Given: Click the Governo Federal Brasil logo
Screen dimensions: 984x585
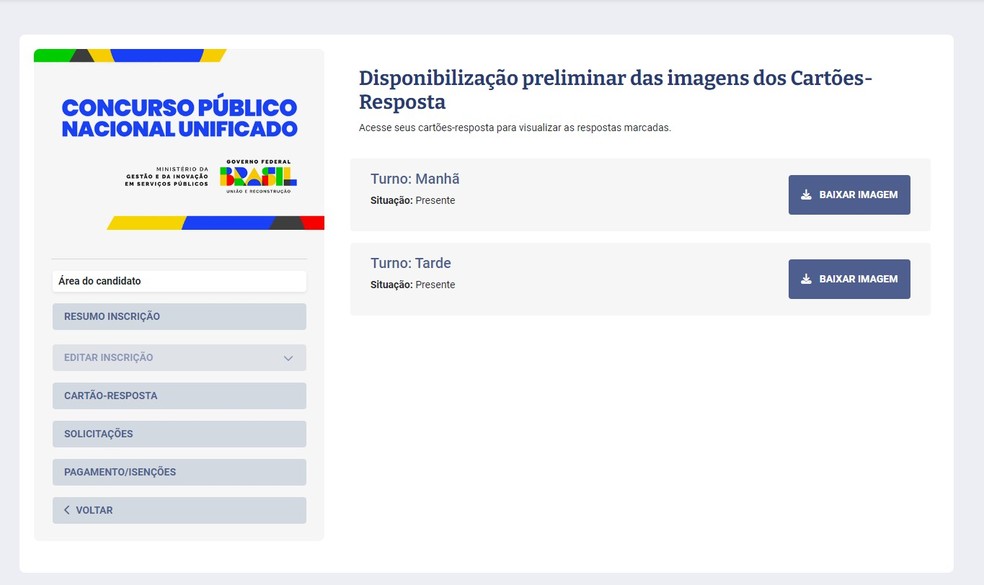Looking at the screenshot, I should pyautogui.click(x=258, y=176).
